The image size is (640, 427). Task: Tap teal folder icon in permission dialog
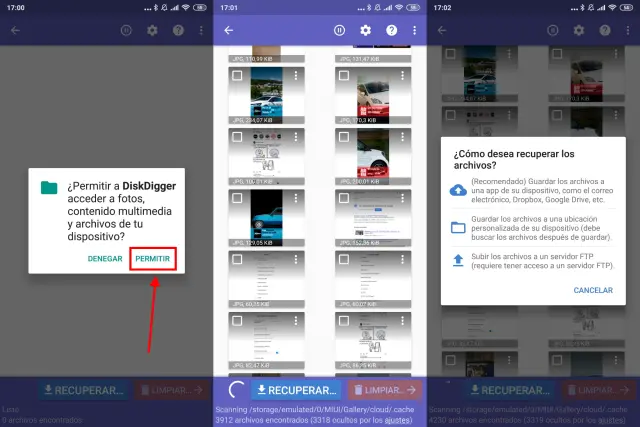click(49, 187)
